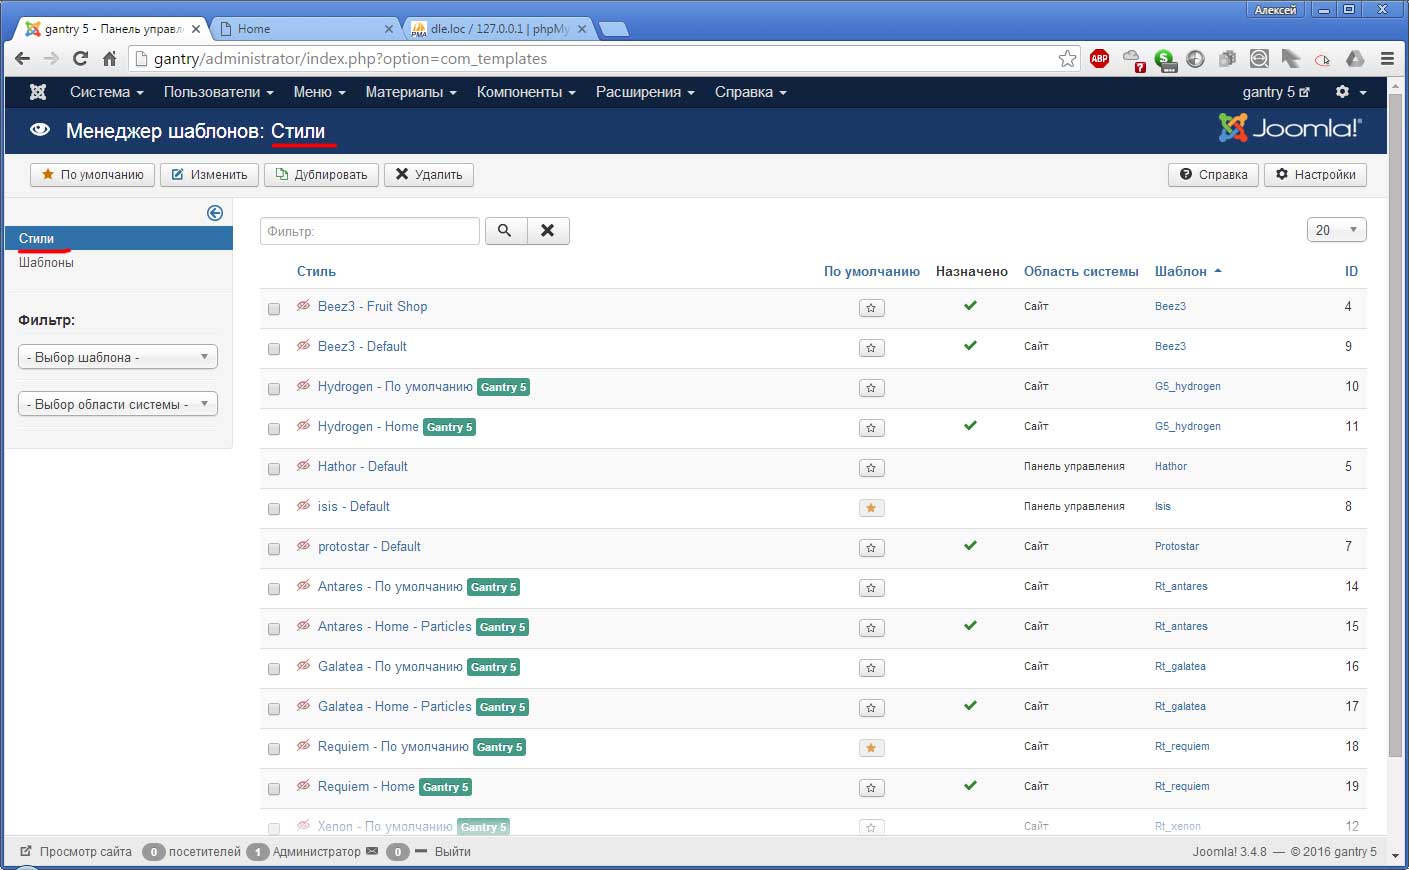Click default star for protostar - Default
This screenshot has height=870, width=1409.
(x=871, y=548)
